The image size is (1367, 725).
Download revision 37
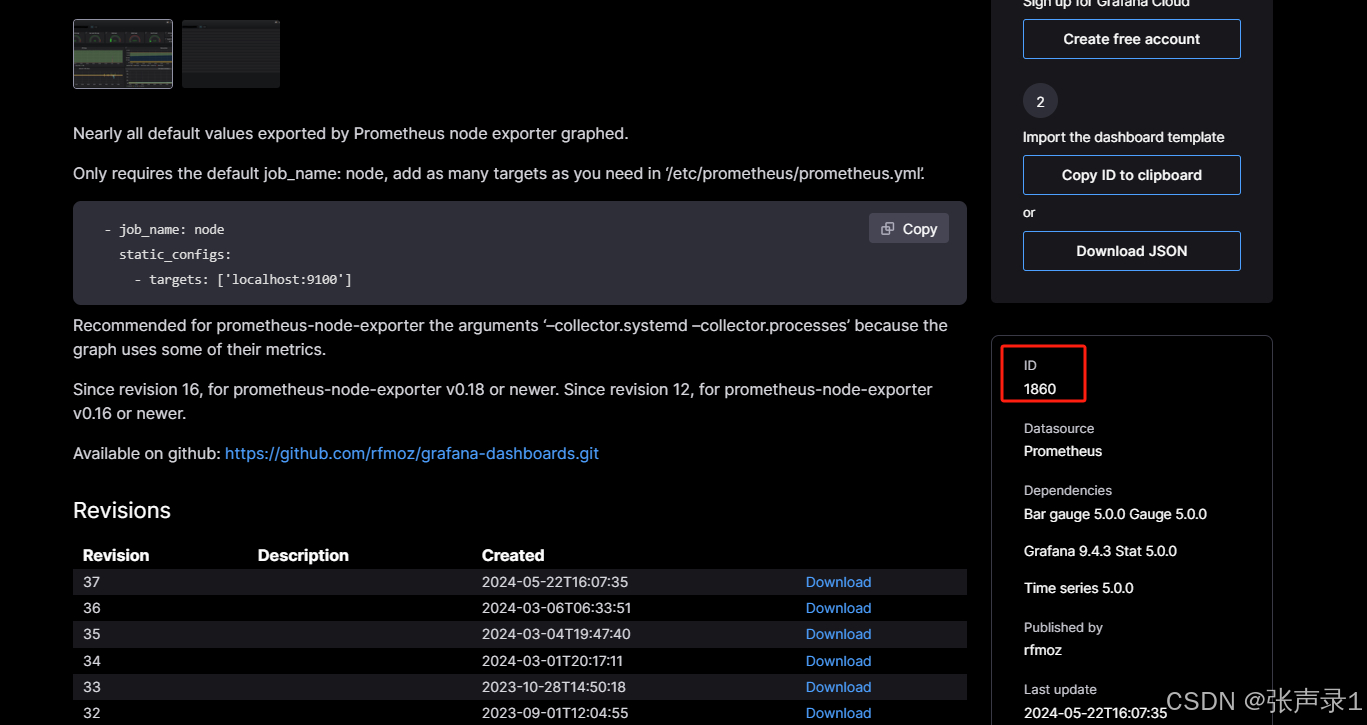click(x=838, y=582)
